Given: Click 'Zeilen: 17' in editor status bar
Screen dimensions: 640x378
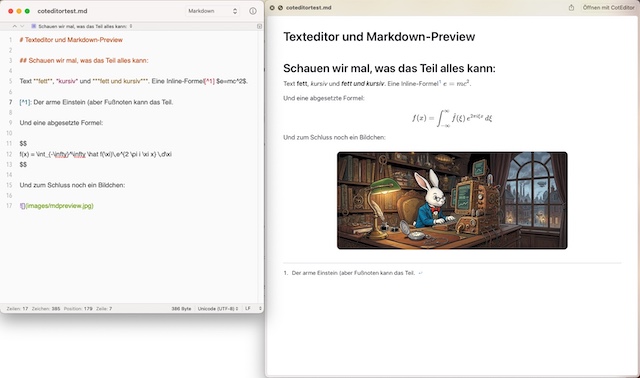Looking at the screenshot, I should pos(17,309).
